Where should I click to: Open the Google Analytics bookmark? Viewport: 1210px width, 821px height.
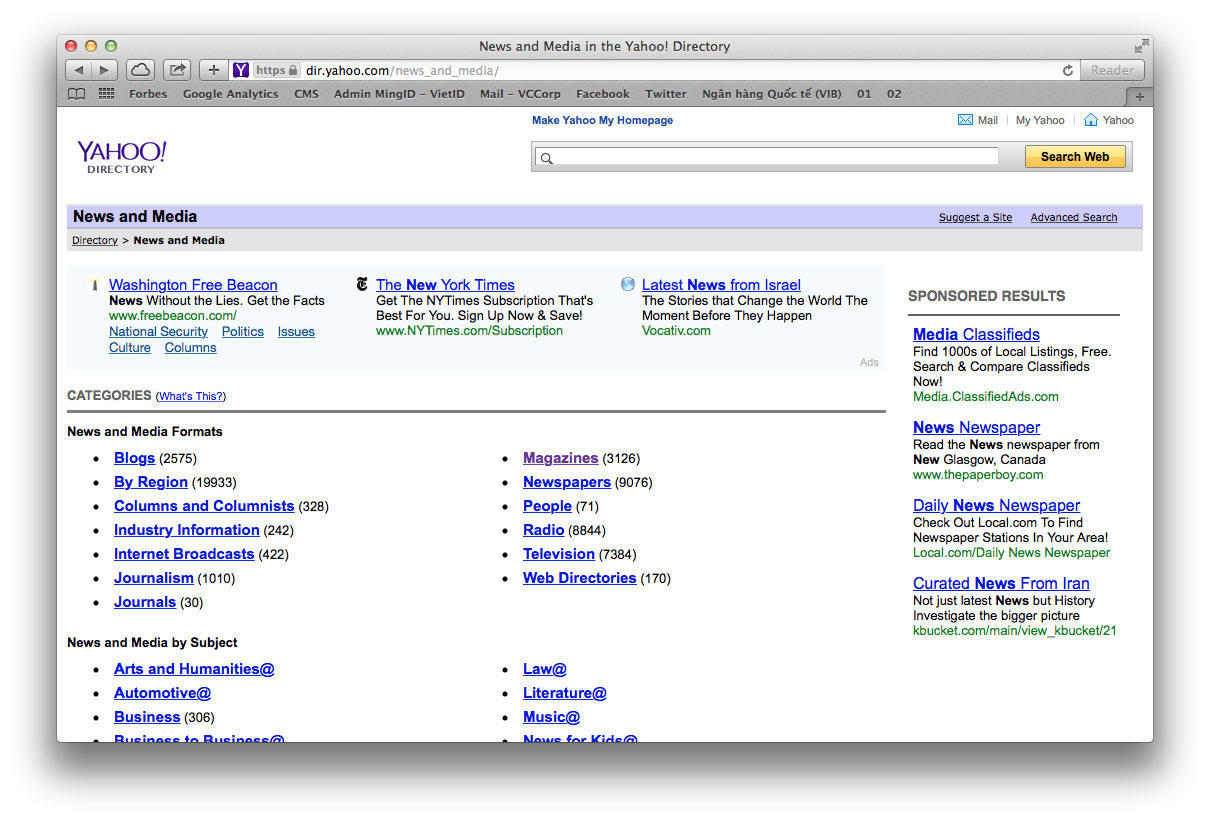tap(230, 93)
